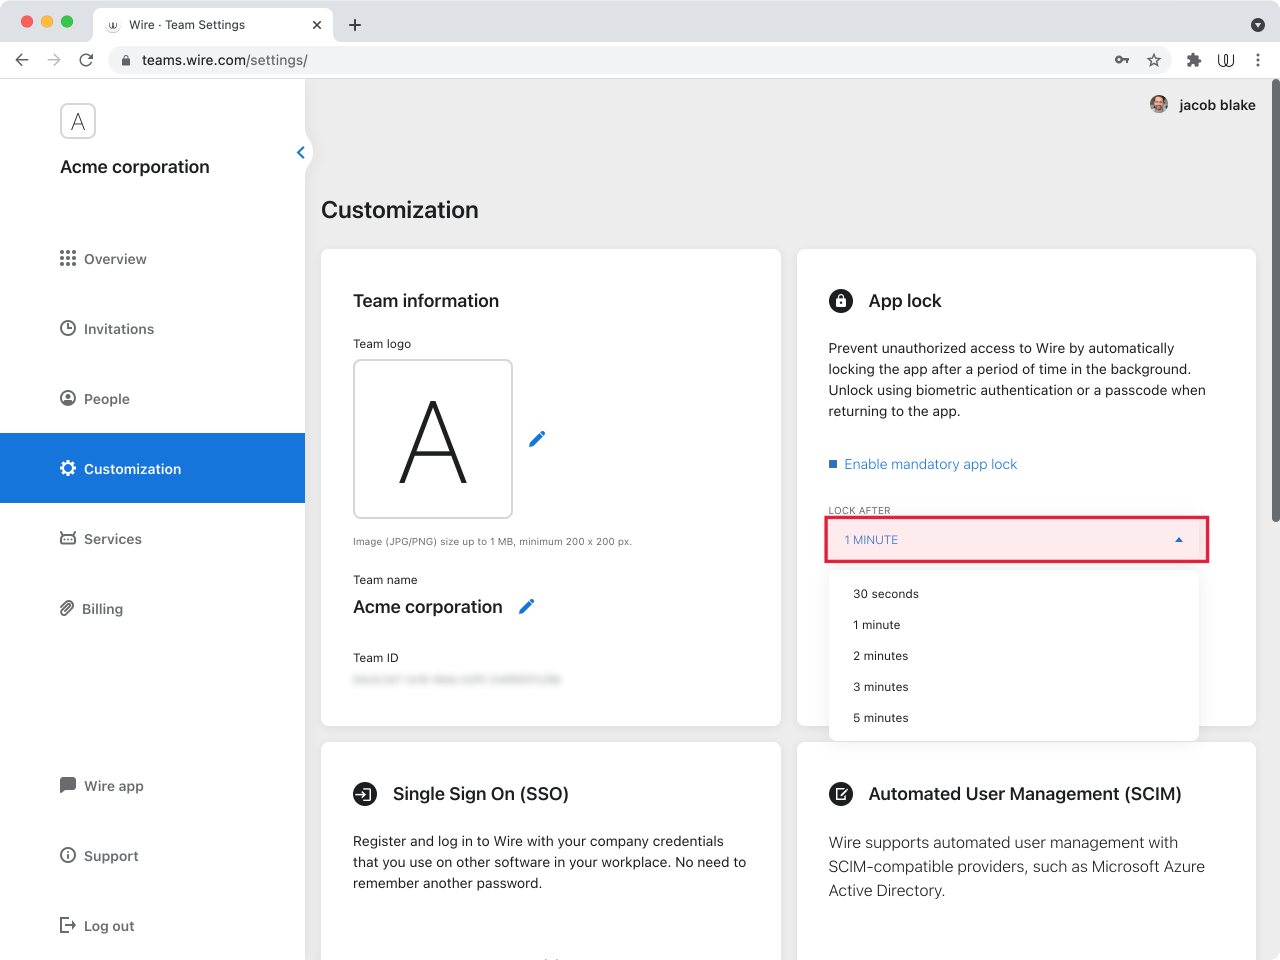Click the site lock icon in address bar
The width and height of the screenshot is (1280, 960).
(126, 60)
